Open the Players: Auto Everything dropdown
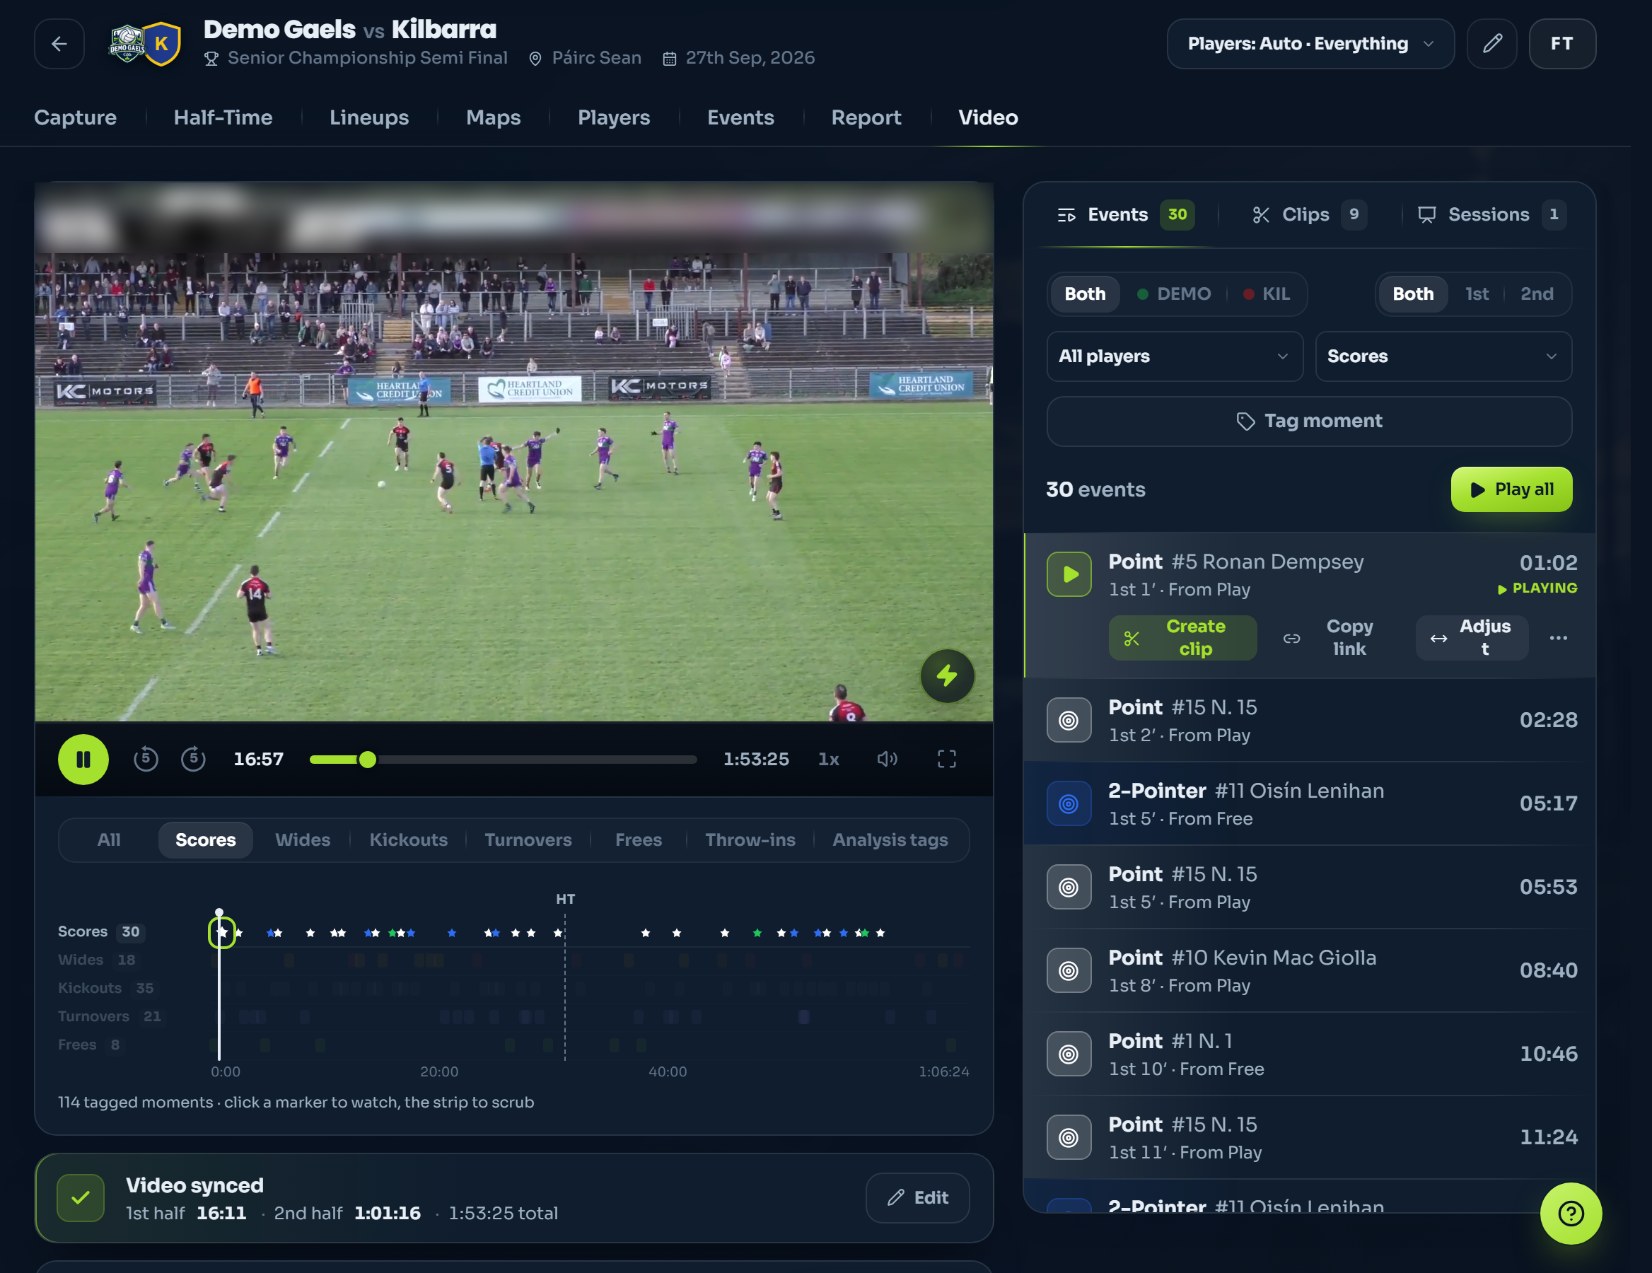The height and width of the screenshot is (1273, 1652). pyautogui.click(x=1310, y=44)
